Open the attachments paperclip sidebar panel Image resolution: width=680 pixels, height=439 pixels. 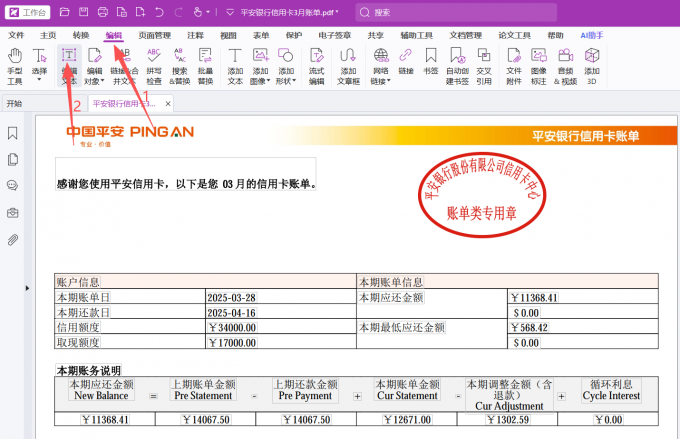pyautogui.click(x=13, y=240)
